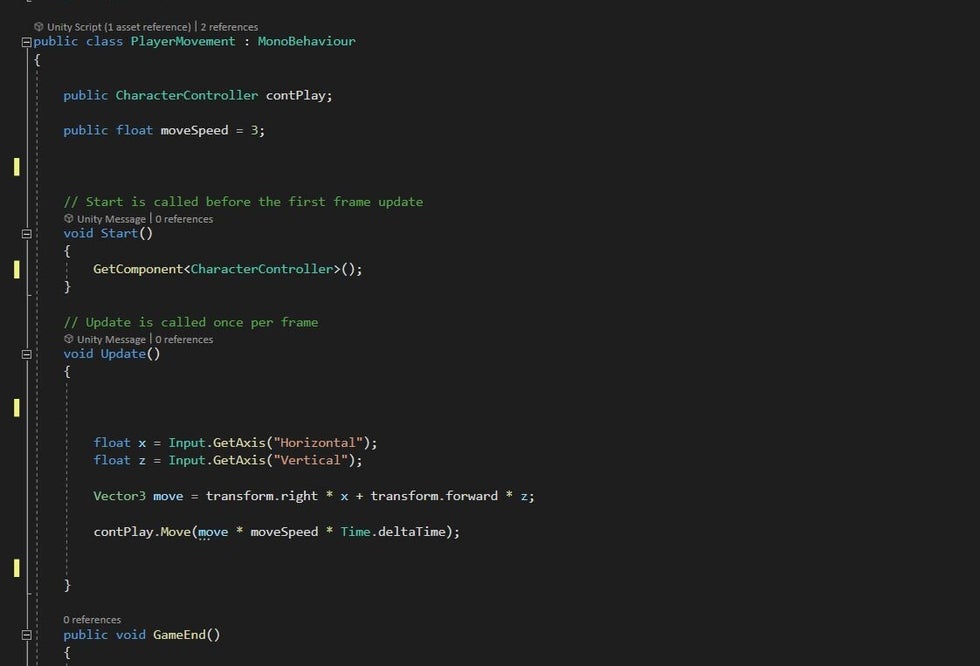The image size is (980, 666).
Task: Open '0 references' link above Update
Action: coord(184,339)
